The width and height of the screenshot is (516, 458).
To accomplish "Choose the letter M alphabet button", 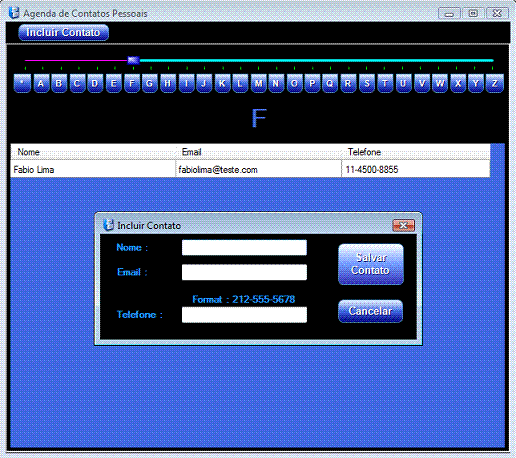I will (x=258, y=83).
